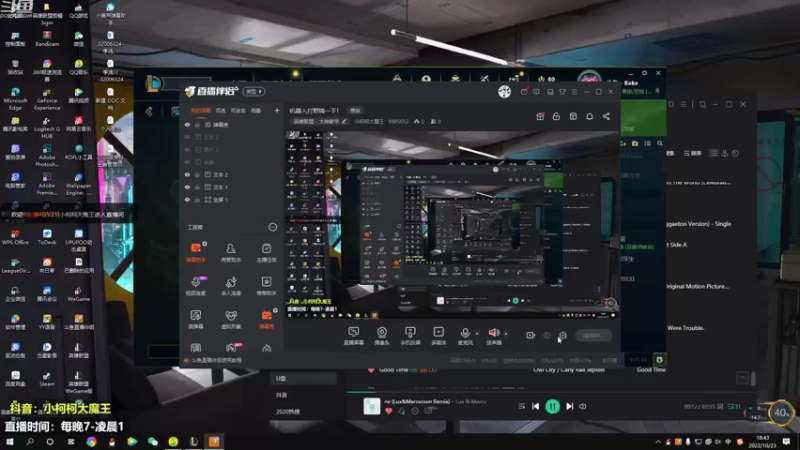Like the current song heart icon
The image size is (800, 450).
point(388,411)
